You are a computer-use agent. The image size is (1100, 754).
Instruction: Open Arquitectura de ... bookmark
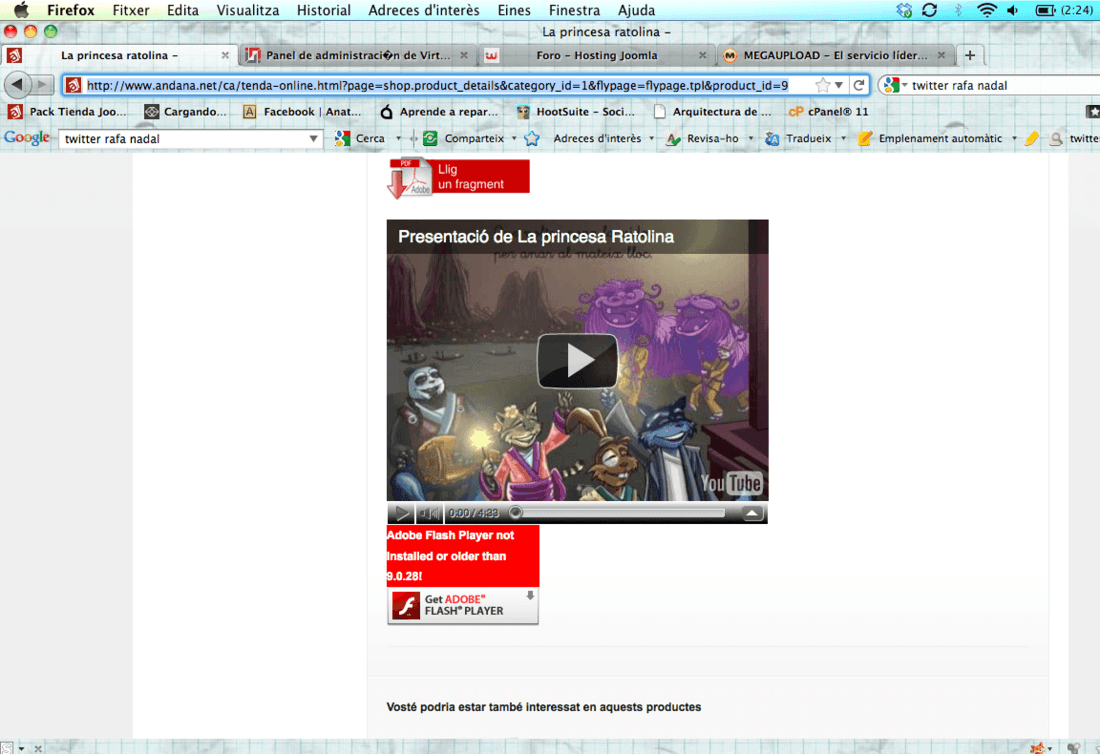(x=712, y=112)
